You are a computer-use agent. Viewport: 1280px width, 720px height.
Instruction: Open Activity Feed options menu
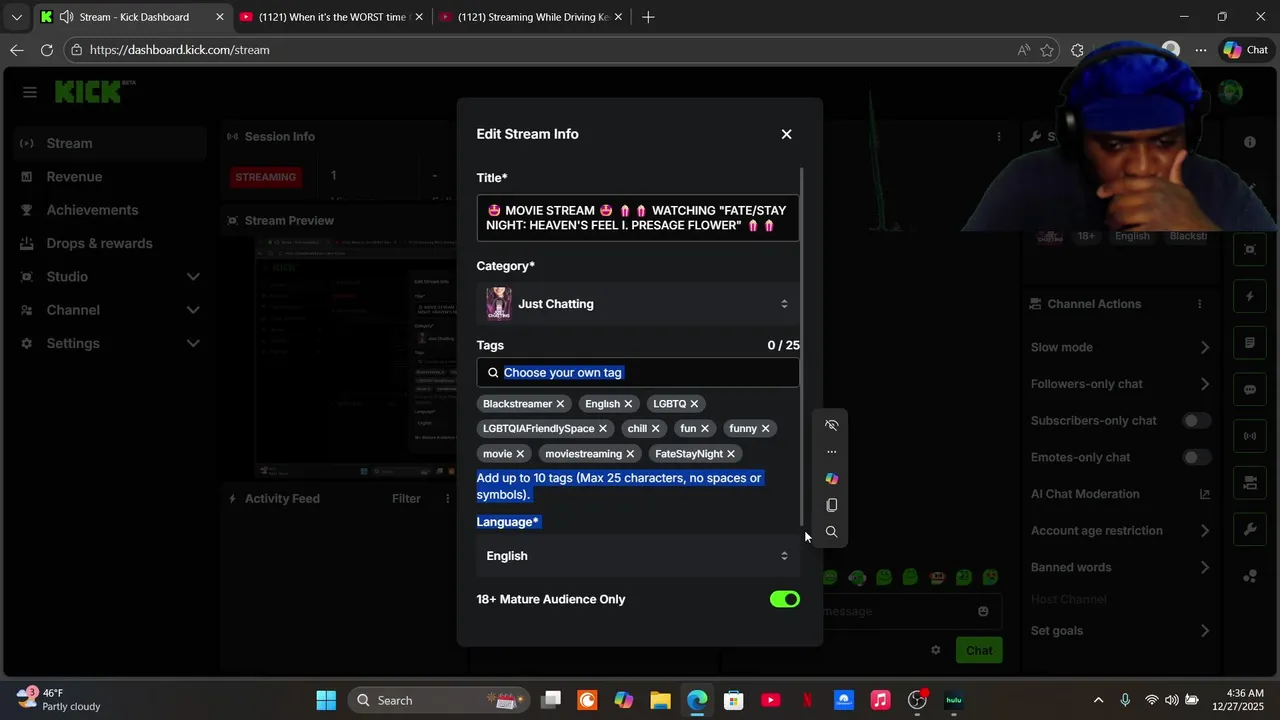point(448,499)
